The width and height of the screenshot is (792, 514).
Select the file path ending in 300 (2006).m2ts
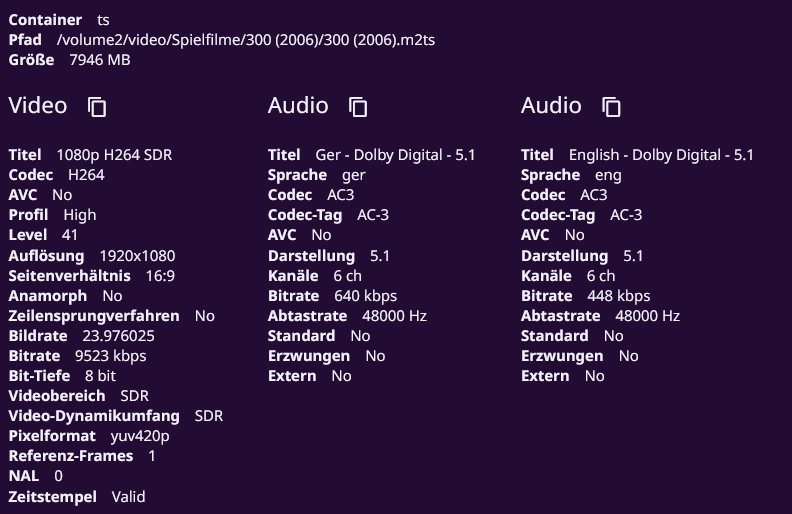coord(245,40)
